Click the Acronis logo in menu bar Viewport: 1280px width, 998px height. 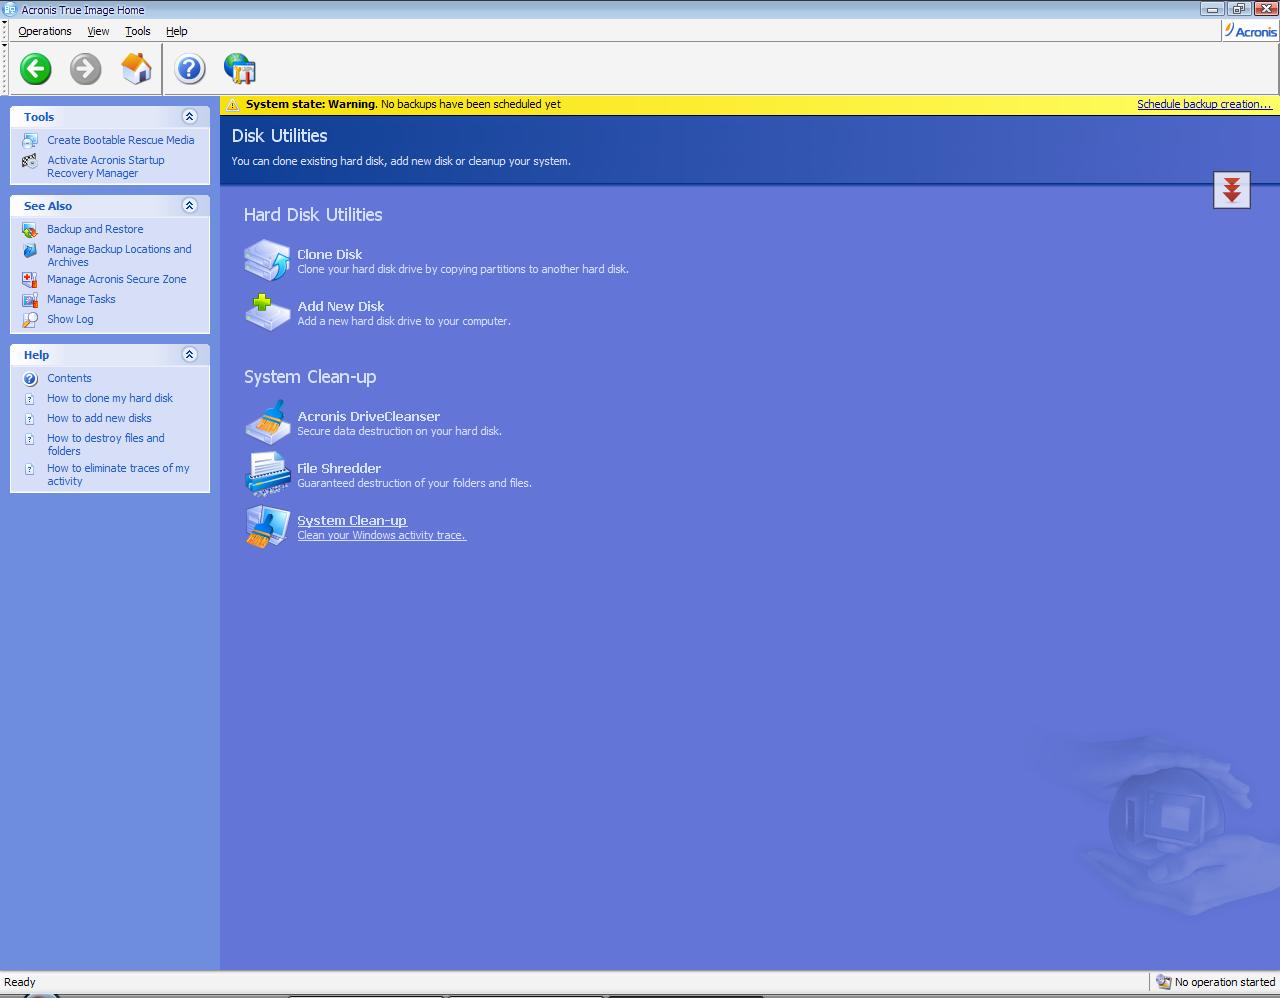pyautogui.click(x=1250, y=31)
